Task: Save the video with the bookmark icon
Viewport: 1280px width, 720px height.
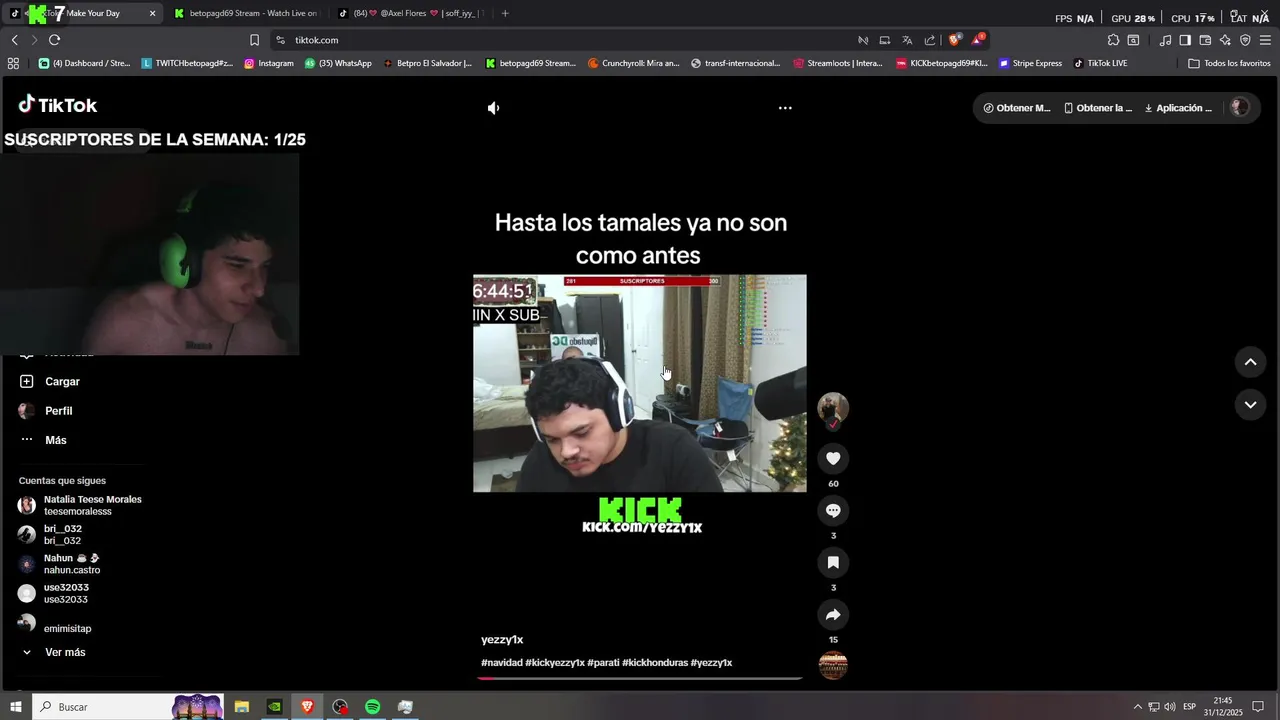Action: pos(833,562)
